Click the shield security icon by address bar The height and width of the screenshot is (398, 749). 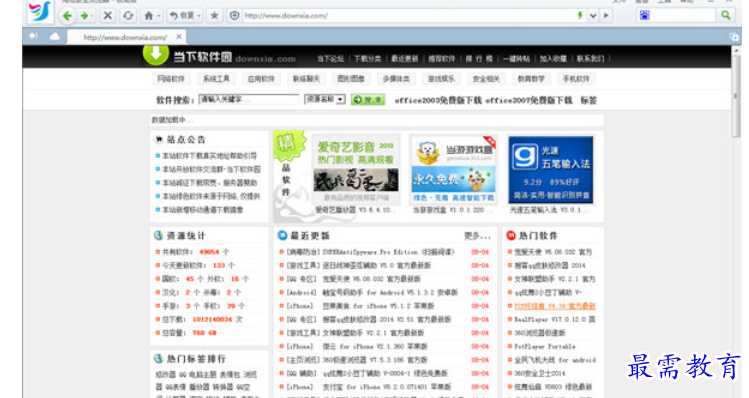point(235,16)
